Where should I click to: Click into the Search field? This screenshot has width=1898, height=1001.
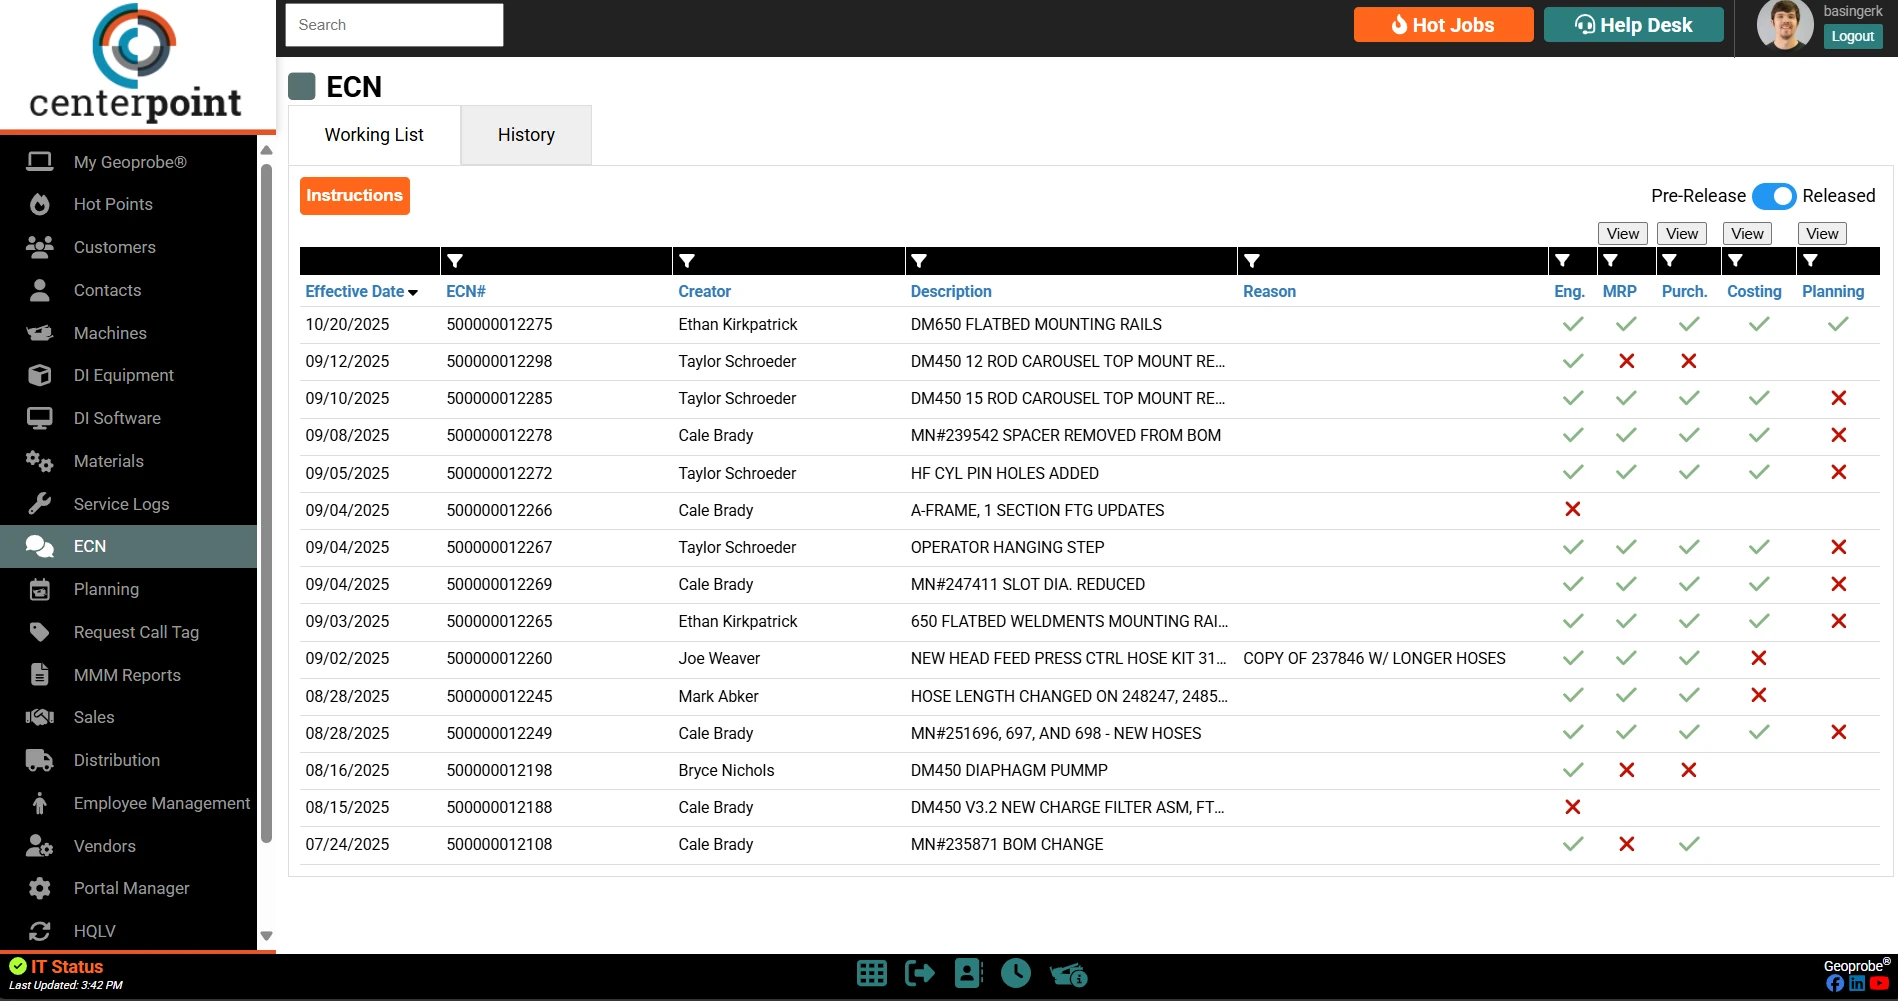[394, 25]
